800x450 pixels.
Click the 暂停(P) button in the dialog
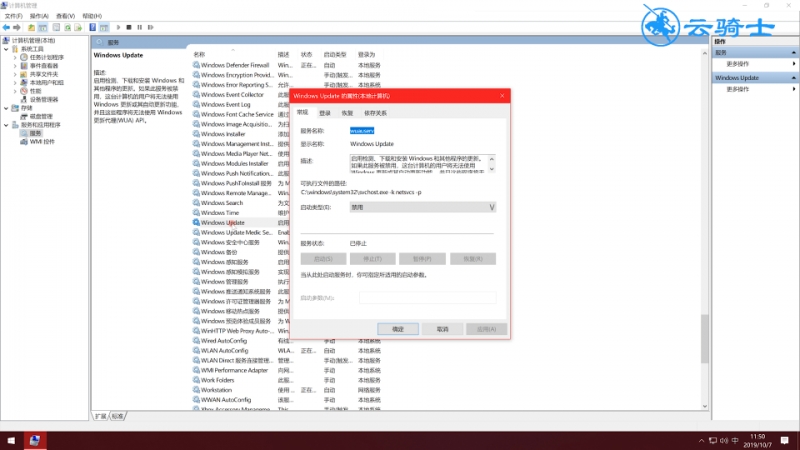[x=422, y=259]
